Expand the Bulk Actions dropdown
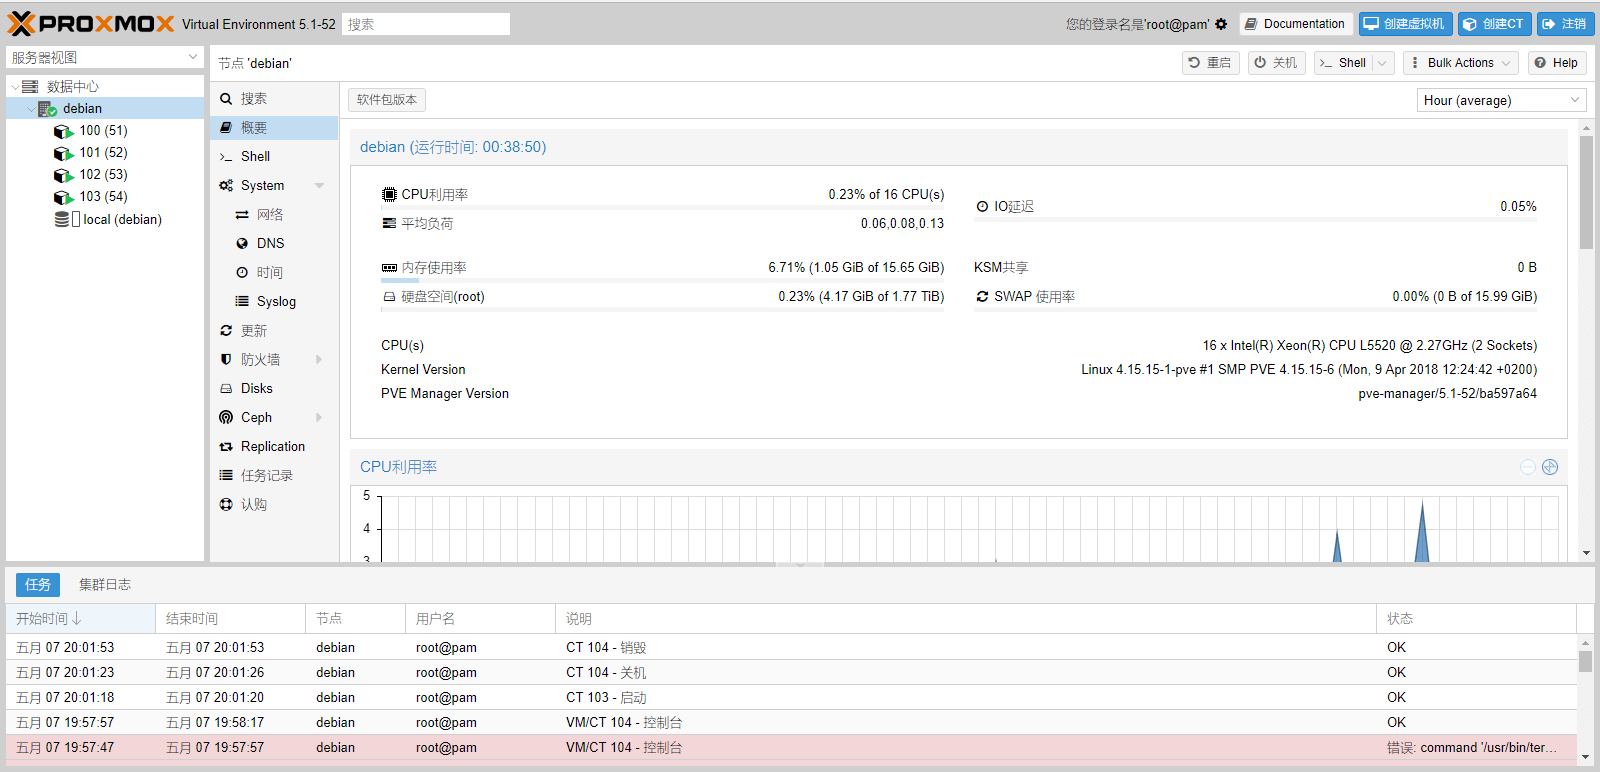1600x772 pixels. (1460, 63)
